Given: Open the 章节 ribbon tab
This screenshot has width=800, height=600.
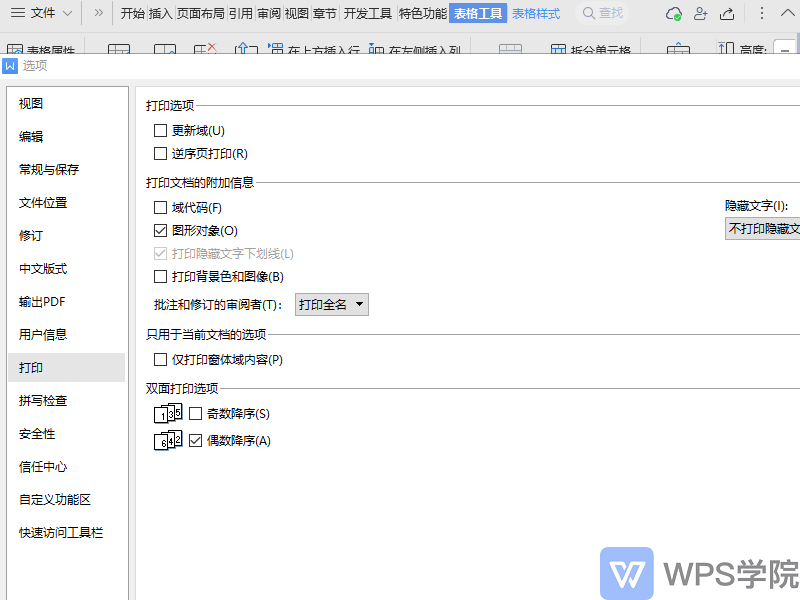Looking at the screenshot, I should pyautogui.click(x=325, y=13).
